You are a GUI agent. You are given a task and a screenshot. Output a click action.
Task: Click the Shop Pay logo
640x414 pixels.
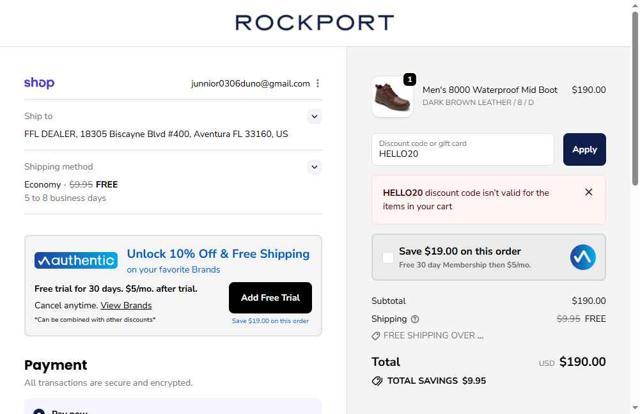coord(39,83)
